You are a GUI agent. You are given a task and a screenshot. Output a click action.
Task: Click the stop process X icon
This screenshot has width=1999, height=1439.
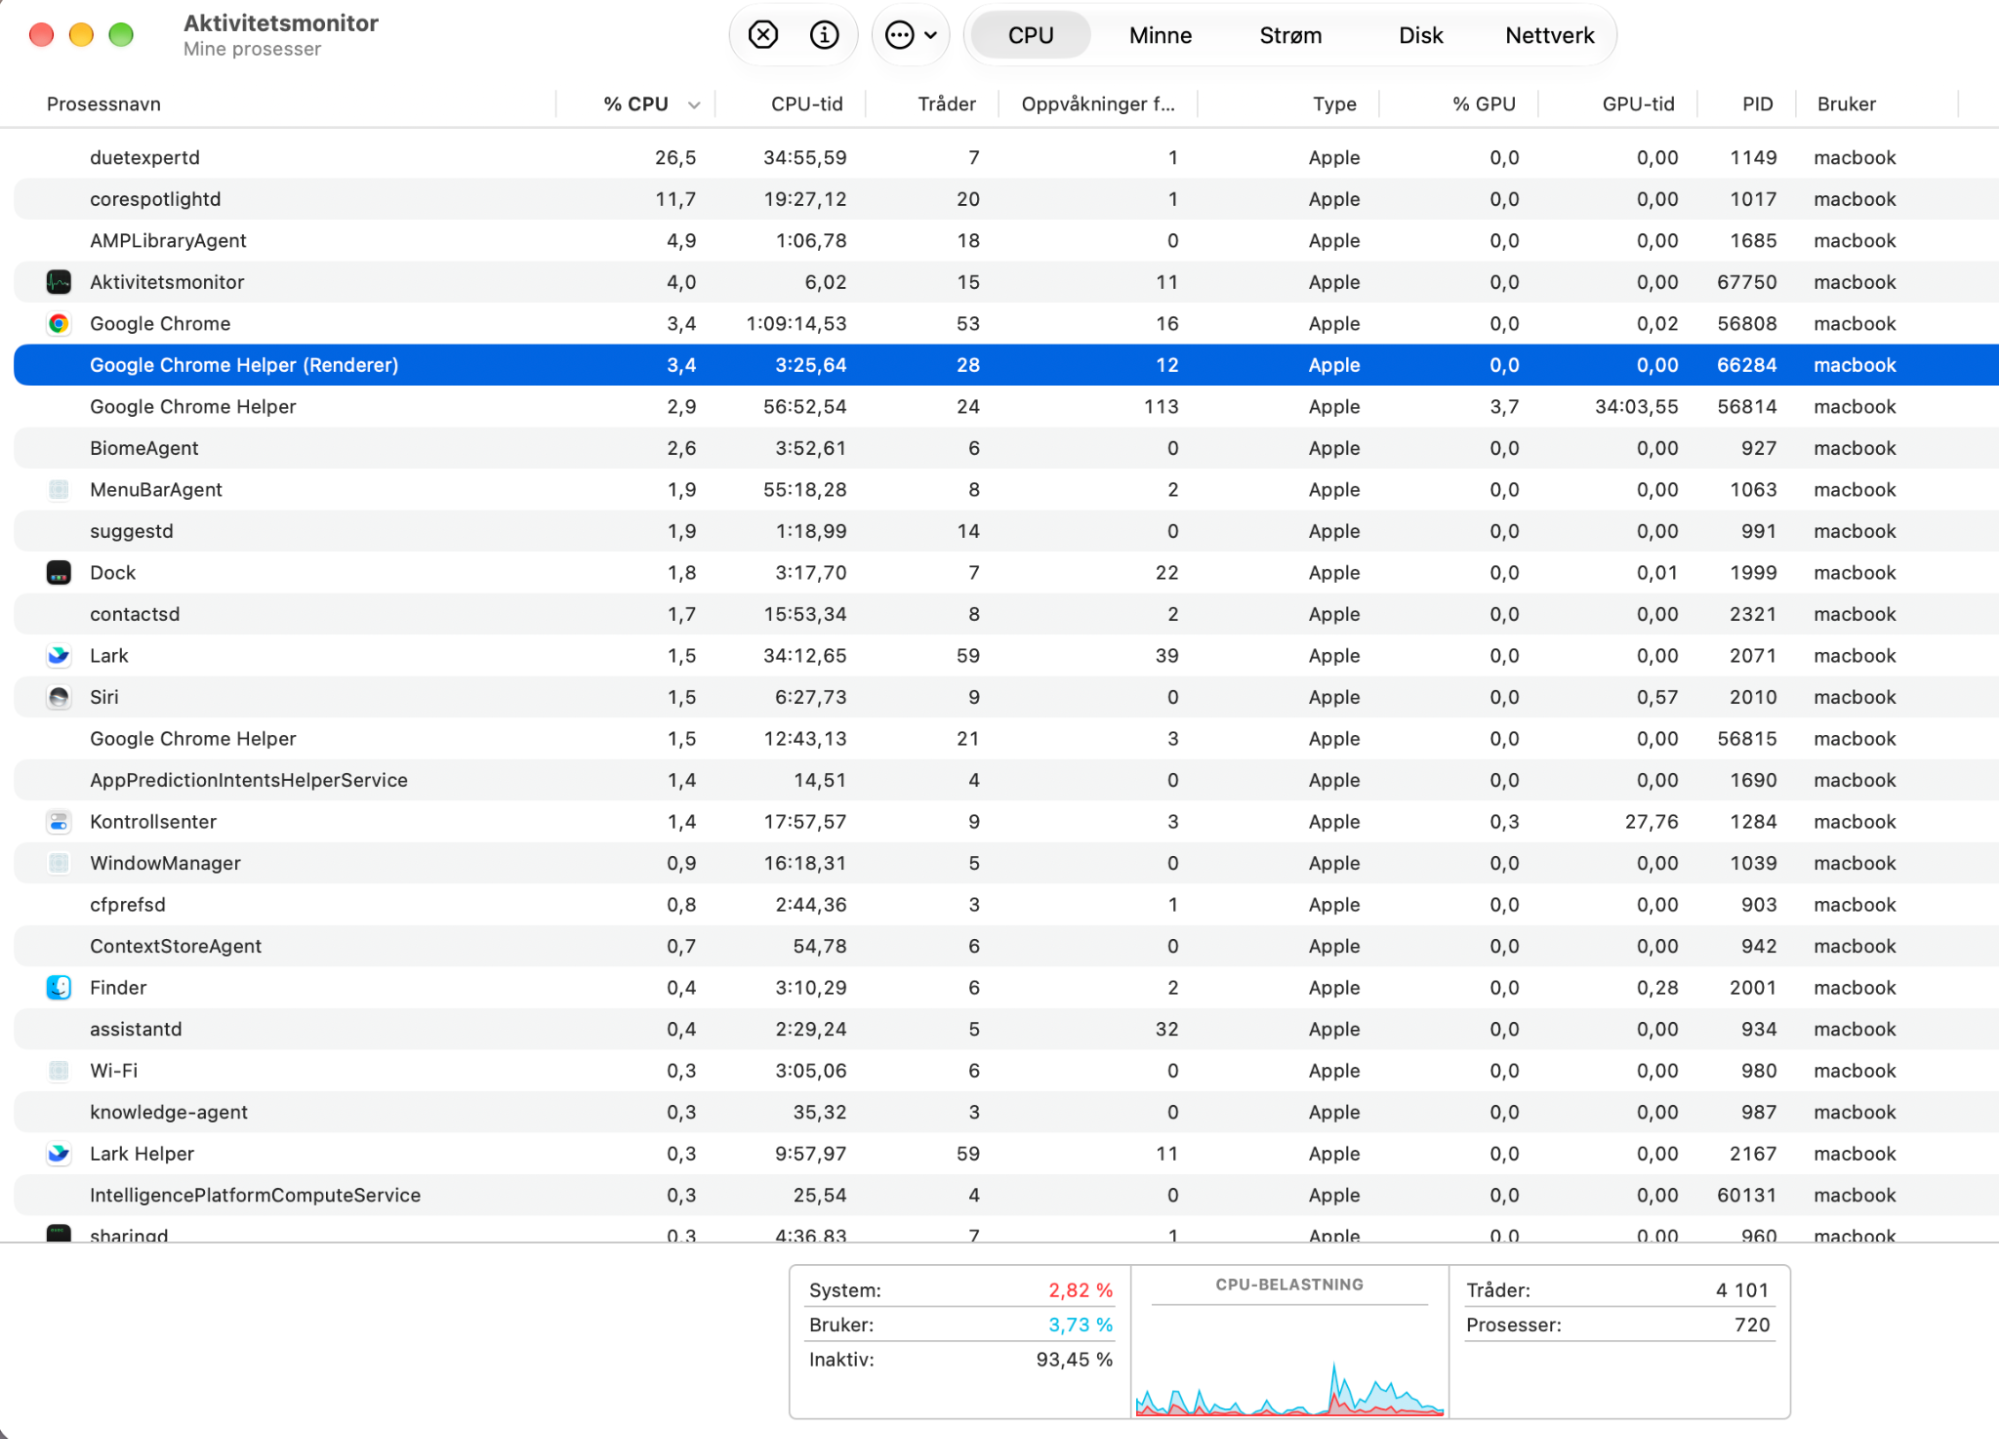[x=763, y=35]
